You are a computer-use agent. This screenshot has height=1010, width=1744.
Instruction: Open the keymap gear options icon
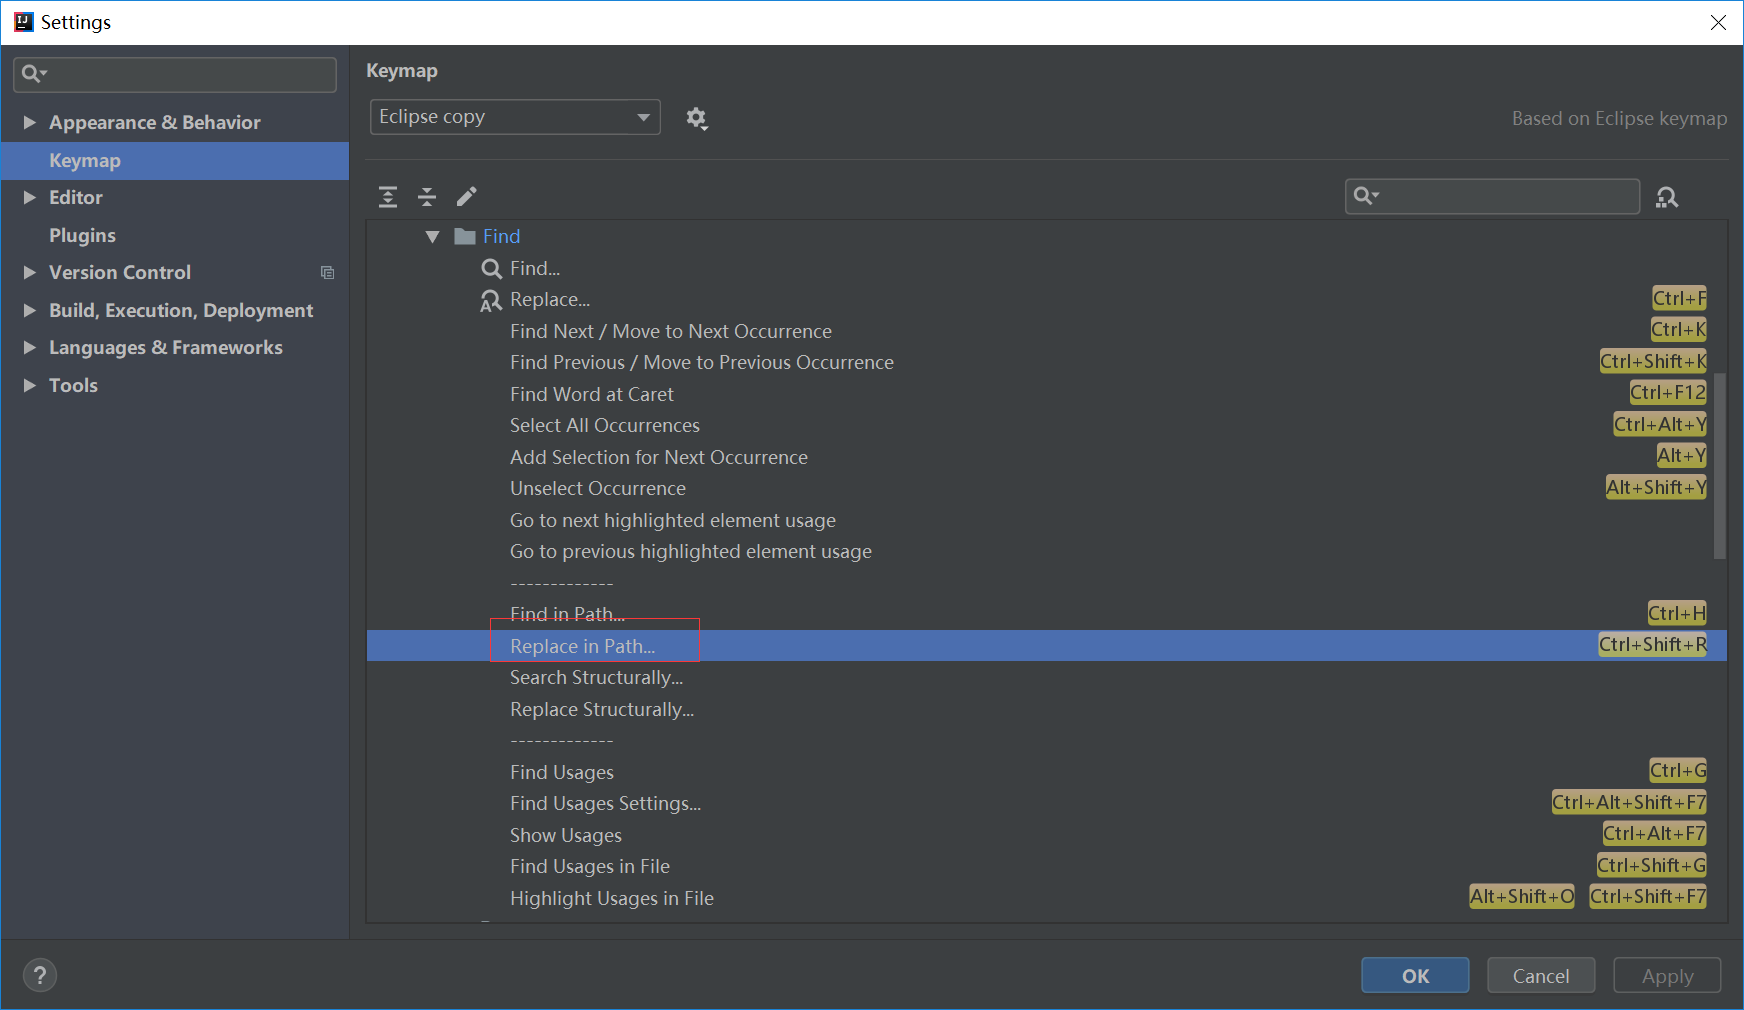pyautogui.click(x=697, y=119)
